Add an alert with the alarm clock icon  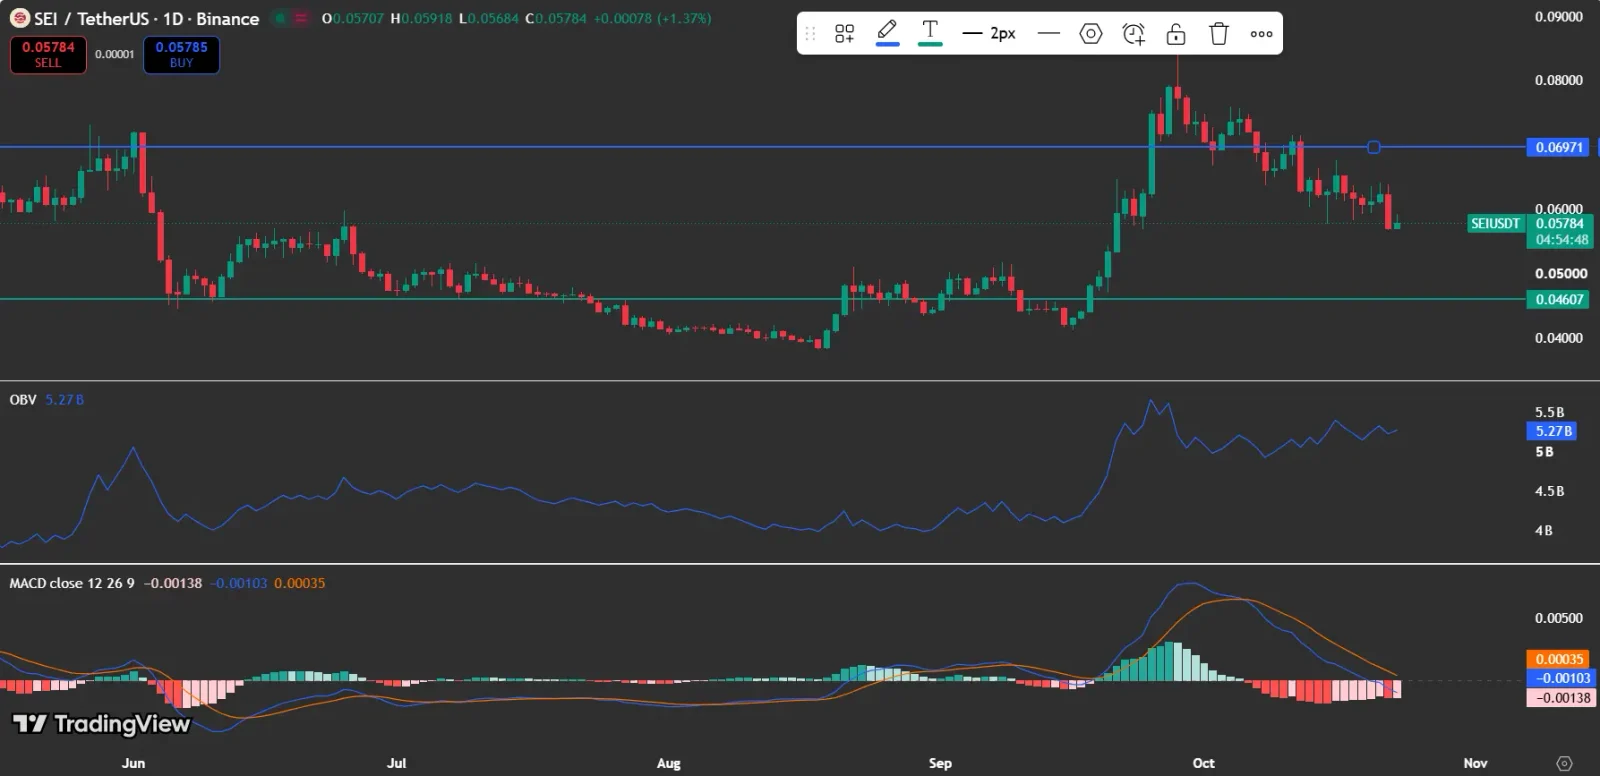(x=1134, y=34)
